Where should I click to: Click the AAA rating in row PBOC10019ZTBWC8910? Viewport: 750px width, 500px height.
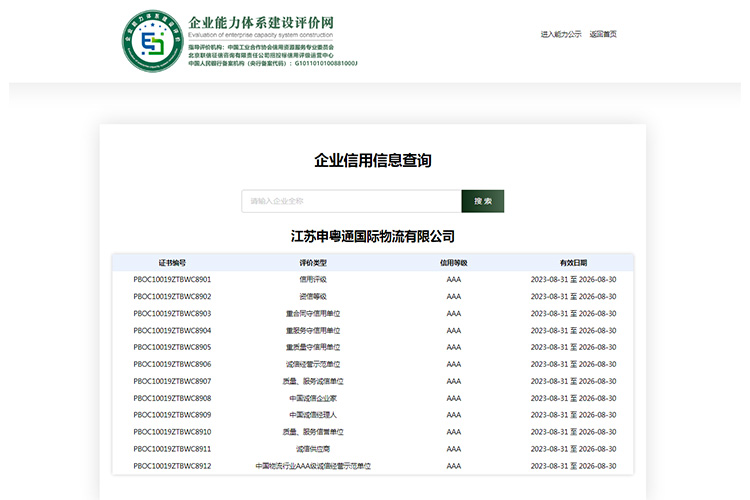(x=453, y=432)
